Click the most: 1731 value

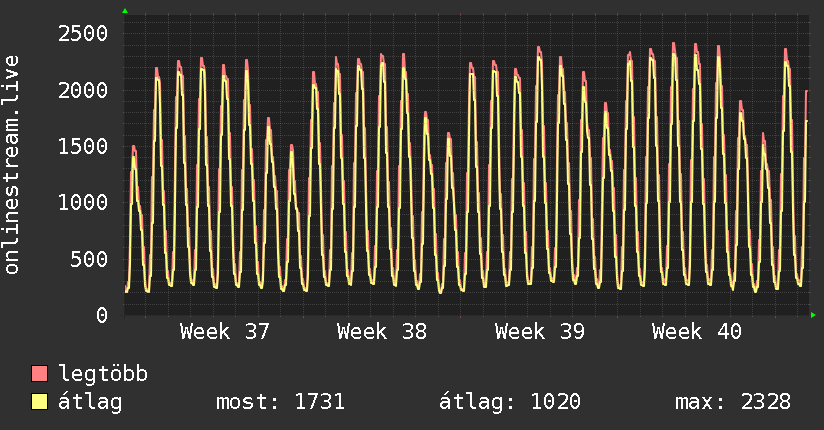280,402
